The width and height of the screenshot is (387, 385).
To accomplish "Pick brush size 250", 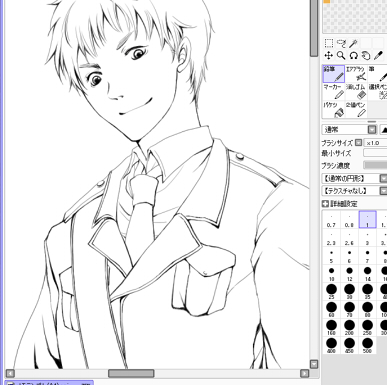I will pos(367,328).
